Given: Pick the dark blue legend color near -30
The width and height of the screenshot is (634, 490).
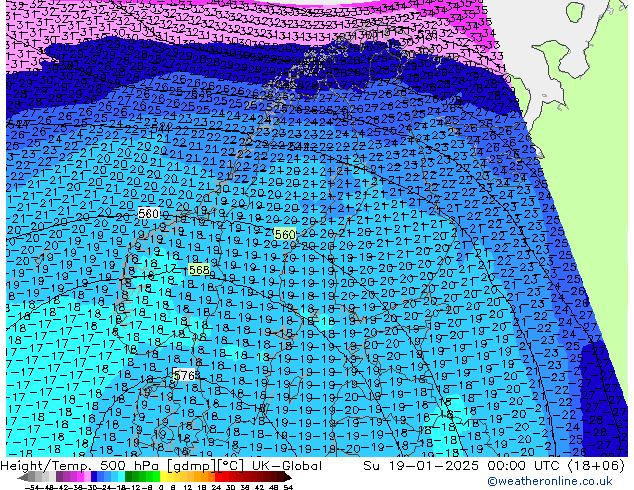Looking at the screenshot, I should tap(94, 478).
